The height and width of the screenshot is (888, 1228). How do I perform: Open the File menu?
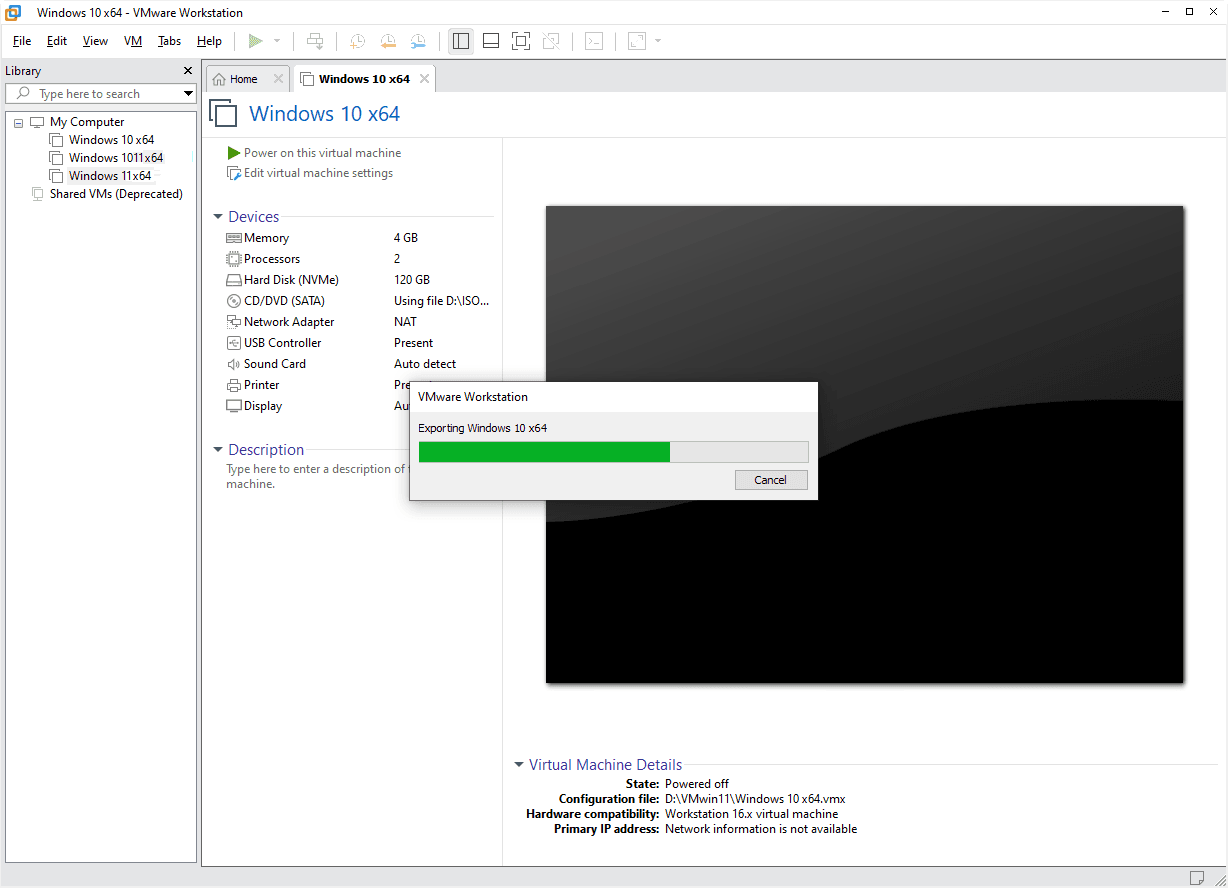coord(22,41)
